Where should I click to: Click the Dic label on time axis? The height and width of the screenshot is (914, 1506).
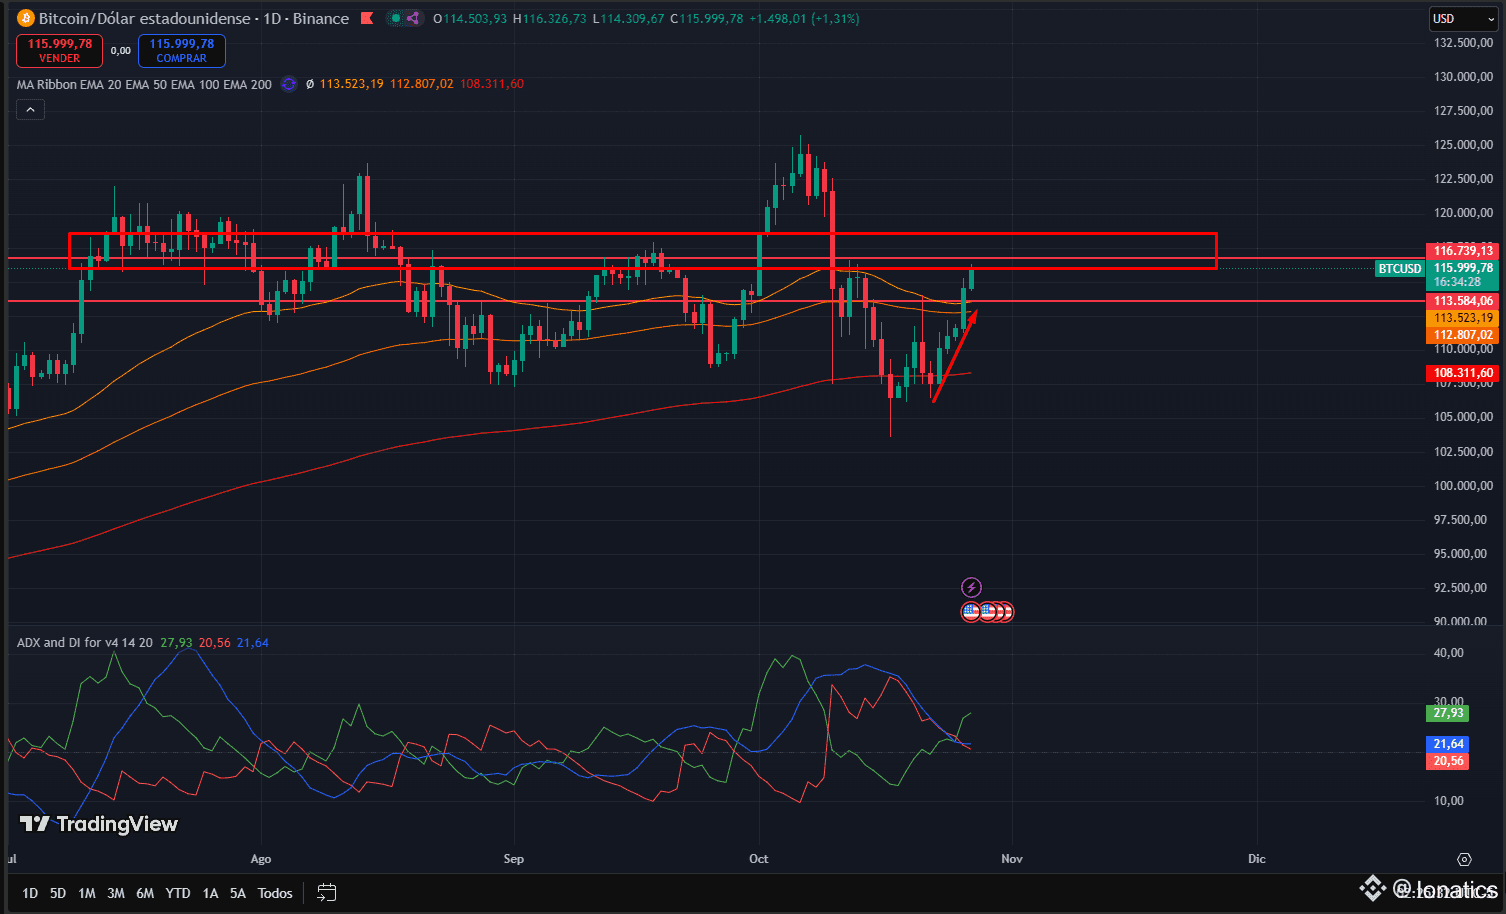[x=1257, y=859]
